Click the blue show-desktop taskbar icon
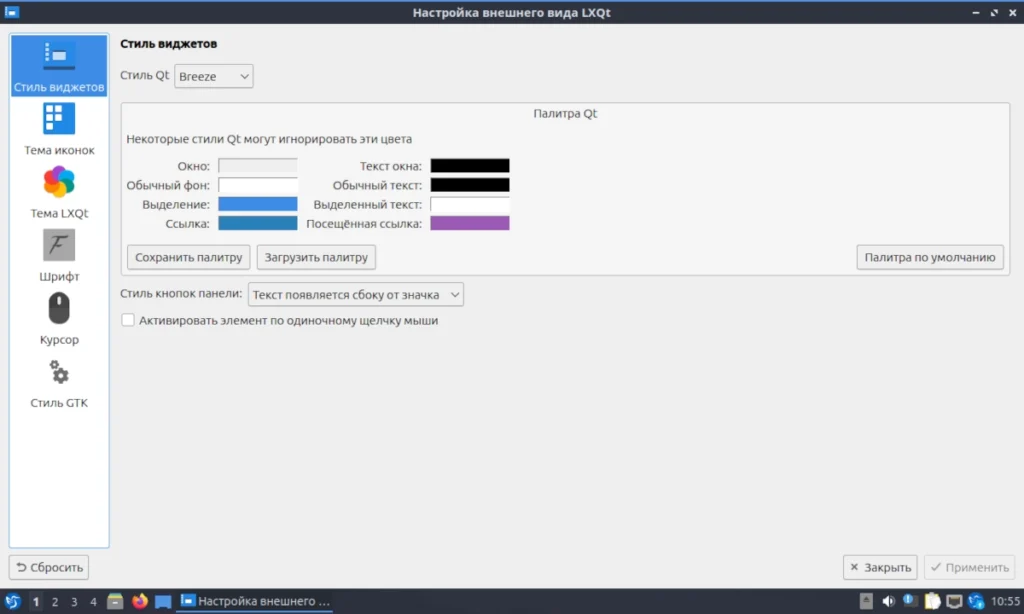 [x=163, y=602]
